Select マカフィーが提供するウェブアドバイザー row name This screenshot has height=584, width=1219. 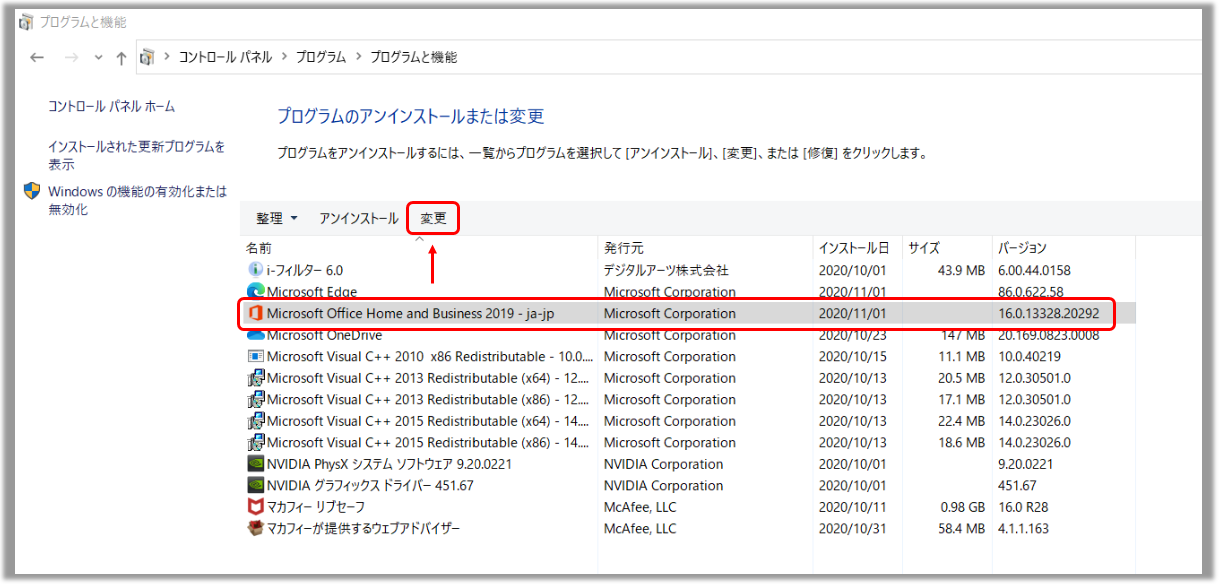pyautogui.click(x=364, y=529)
